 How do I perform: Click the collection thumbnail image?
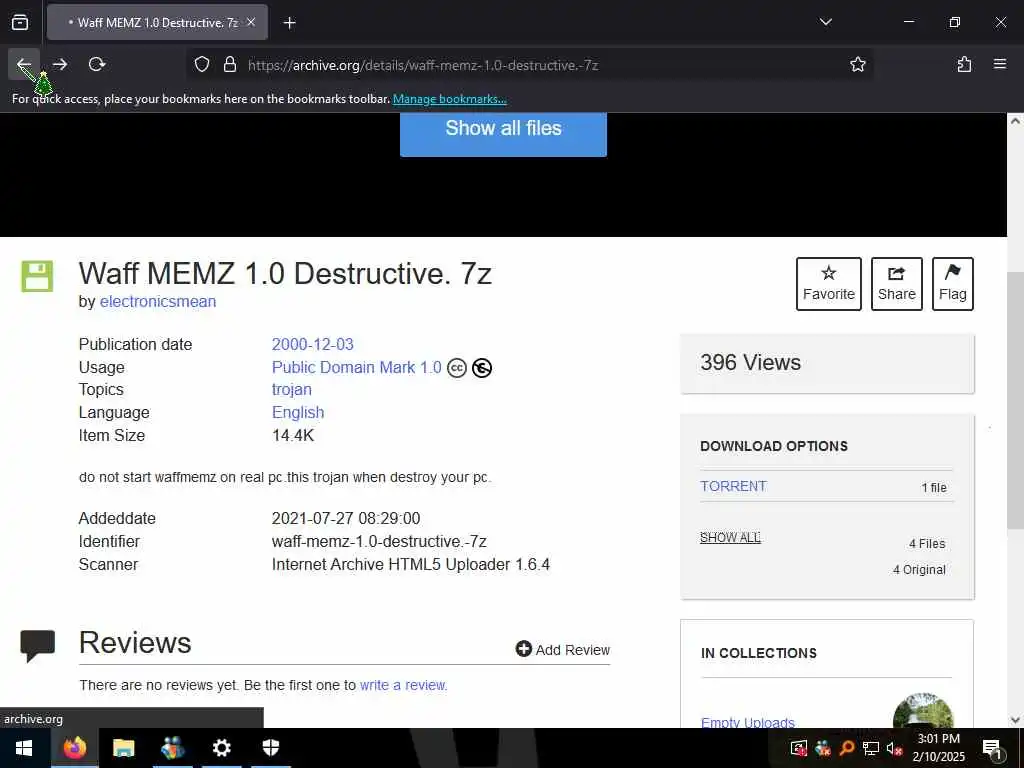[x=922, y=711]
